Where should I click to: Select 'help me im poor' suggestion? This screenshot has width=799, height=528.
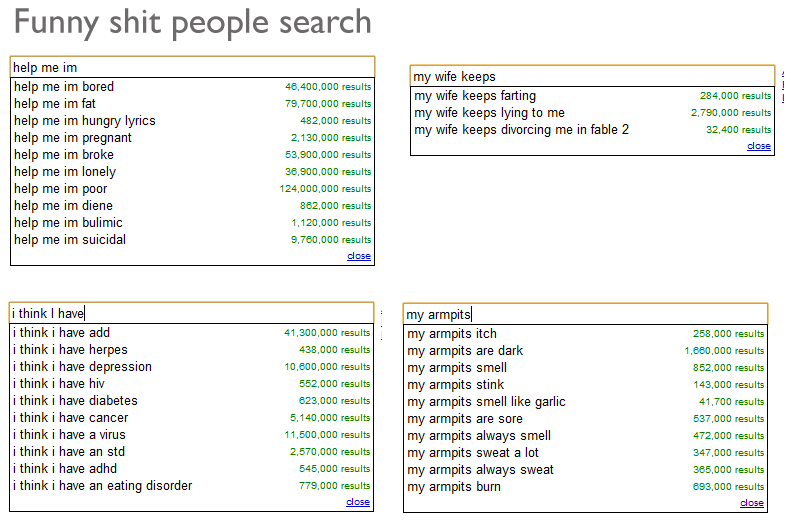click(x=61, y=189)
